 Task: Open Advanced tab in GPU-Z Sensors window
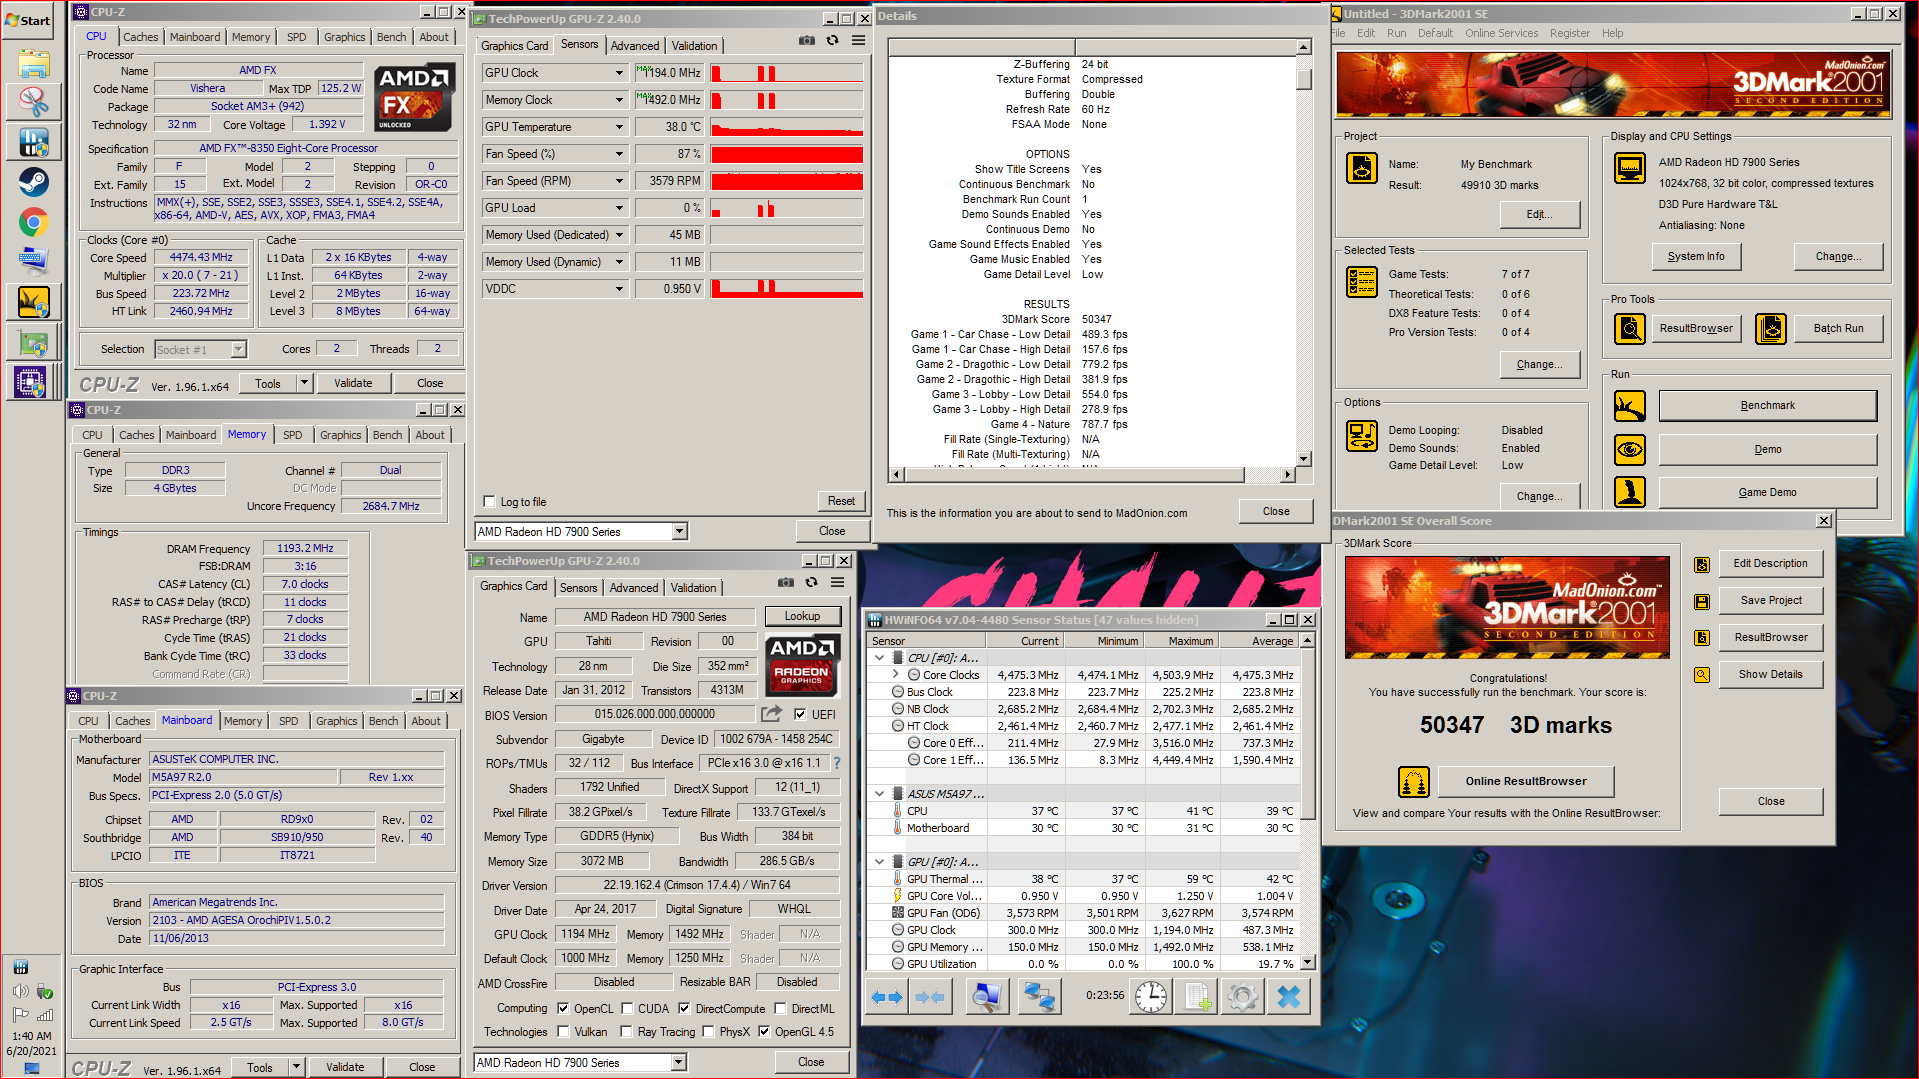pos(634,46)
